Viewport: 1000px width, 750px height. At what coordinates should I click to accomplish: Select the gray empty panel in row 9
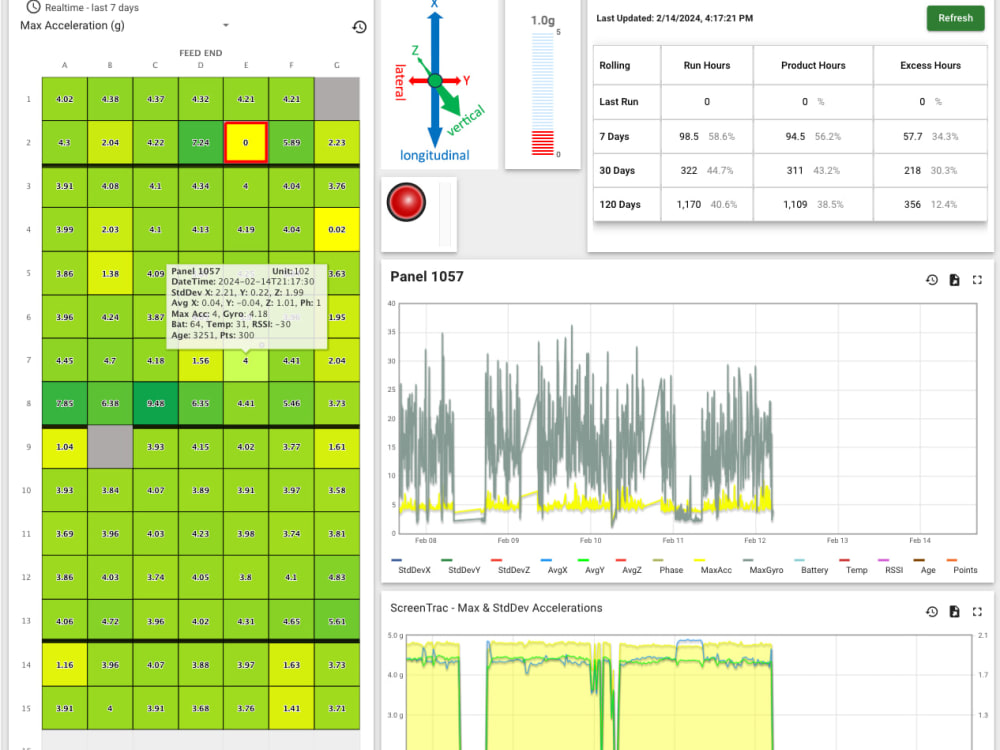(110, 447)
